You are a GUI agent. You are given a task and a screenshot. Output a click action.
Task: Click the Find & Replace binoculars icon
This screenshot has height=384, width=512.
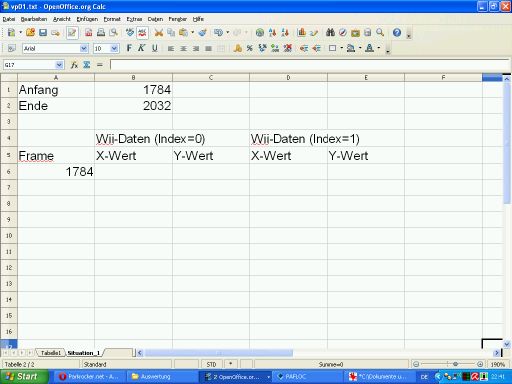tap(330, 32)
